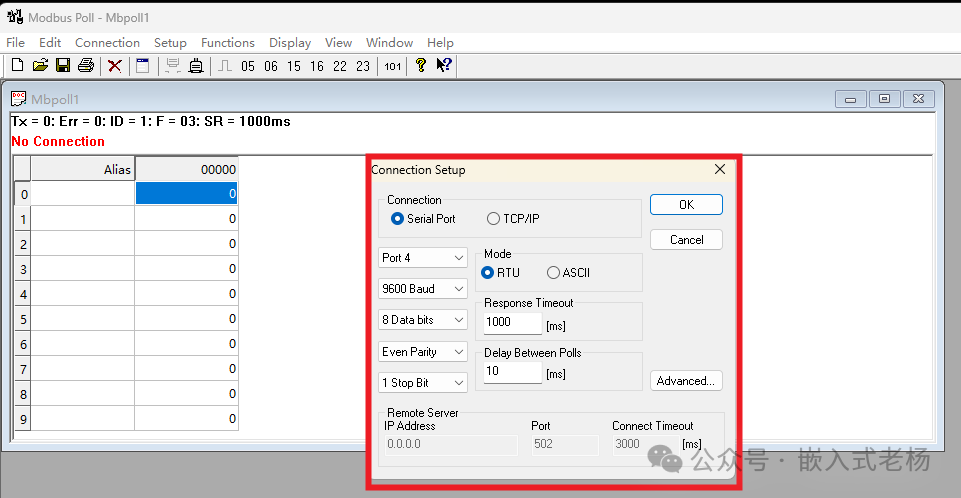
Task: Click the value cell in row 9
Action: coord(186,418)
